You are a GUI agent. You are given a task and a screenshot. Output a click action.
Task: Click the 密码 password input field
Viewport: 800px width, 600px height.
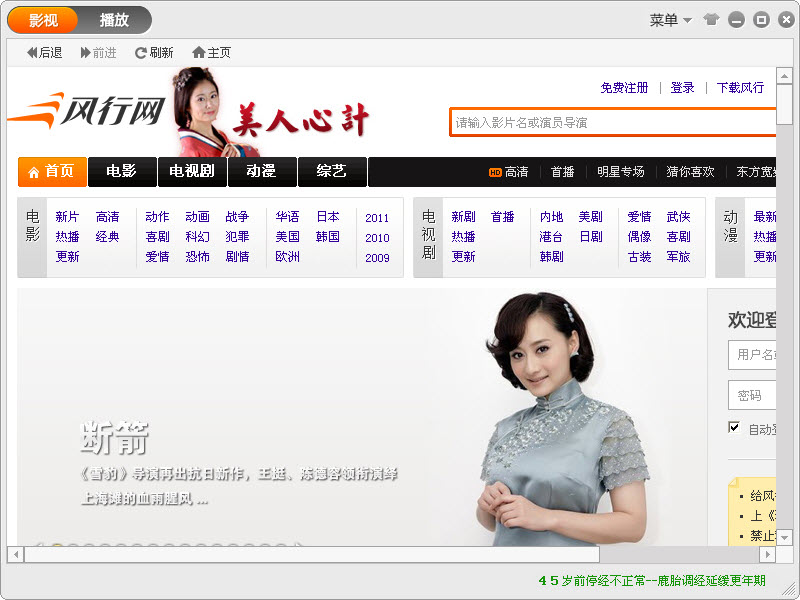752,395
